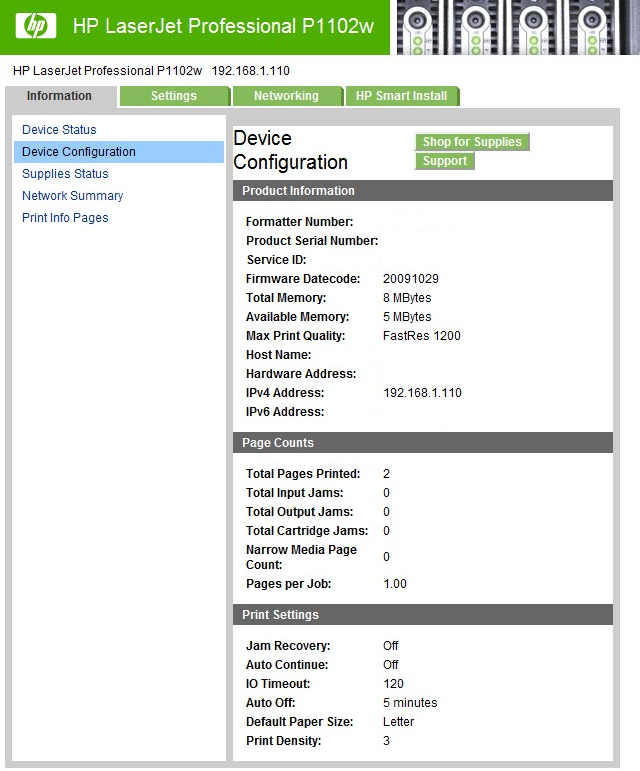The image size is (640, 771).
Task: Open Print Info Pages link
Action: click(65, 218)
